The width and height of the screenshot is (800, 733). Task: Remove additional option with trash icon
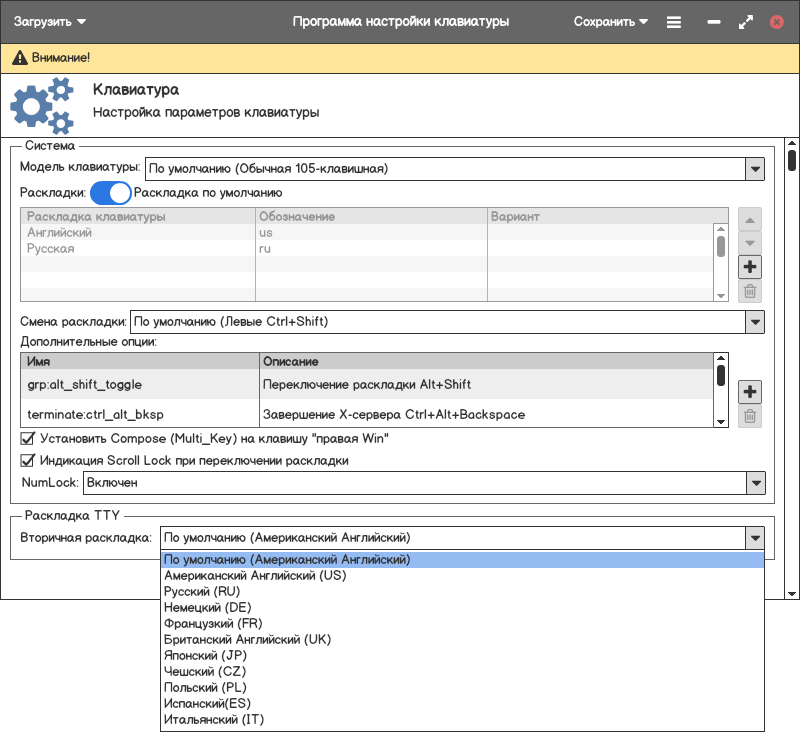click(x=750, y=416)
